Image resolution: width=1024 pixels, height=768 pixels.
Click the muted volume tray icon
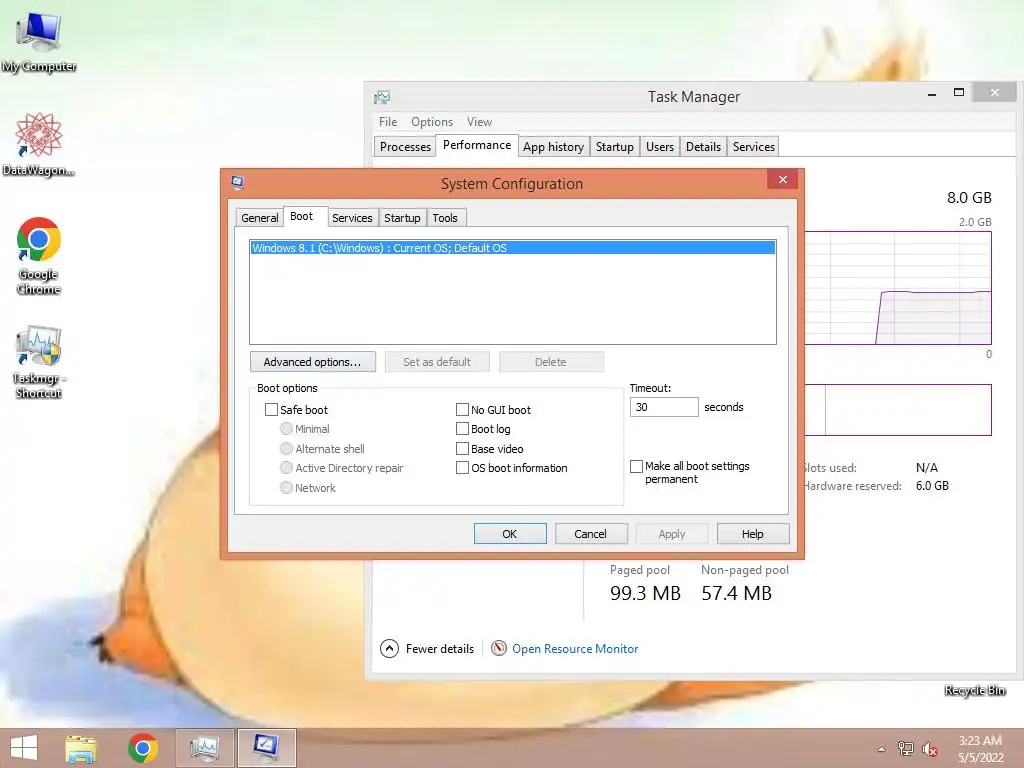[930, 749]
